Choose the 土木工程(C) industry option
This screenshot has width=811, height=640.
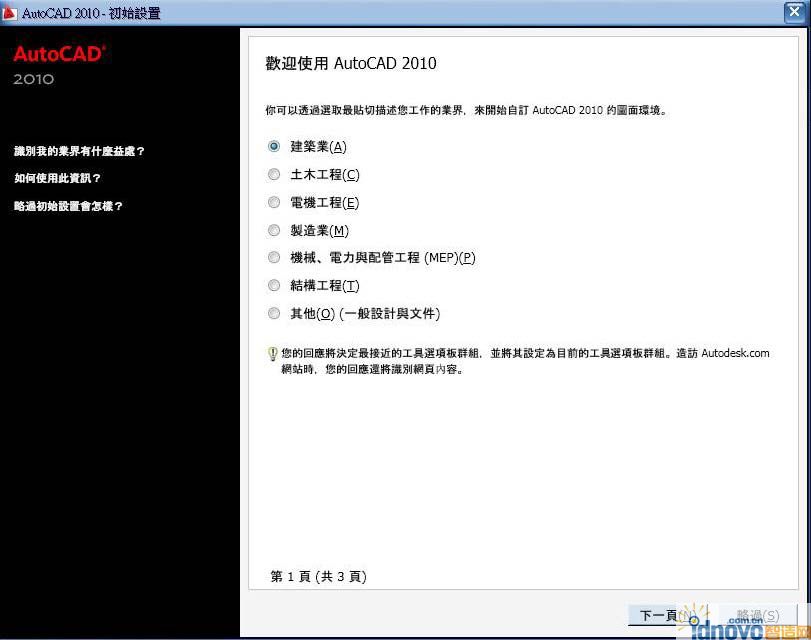(x=274, y=174)
